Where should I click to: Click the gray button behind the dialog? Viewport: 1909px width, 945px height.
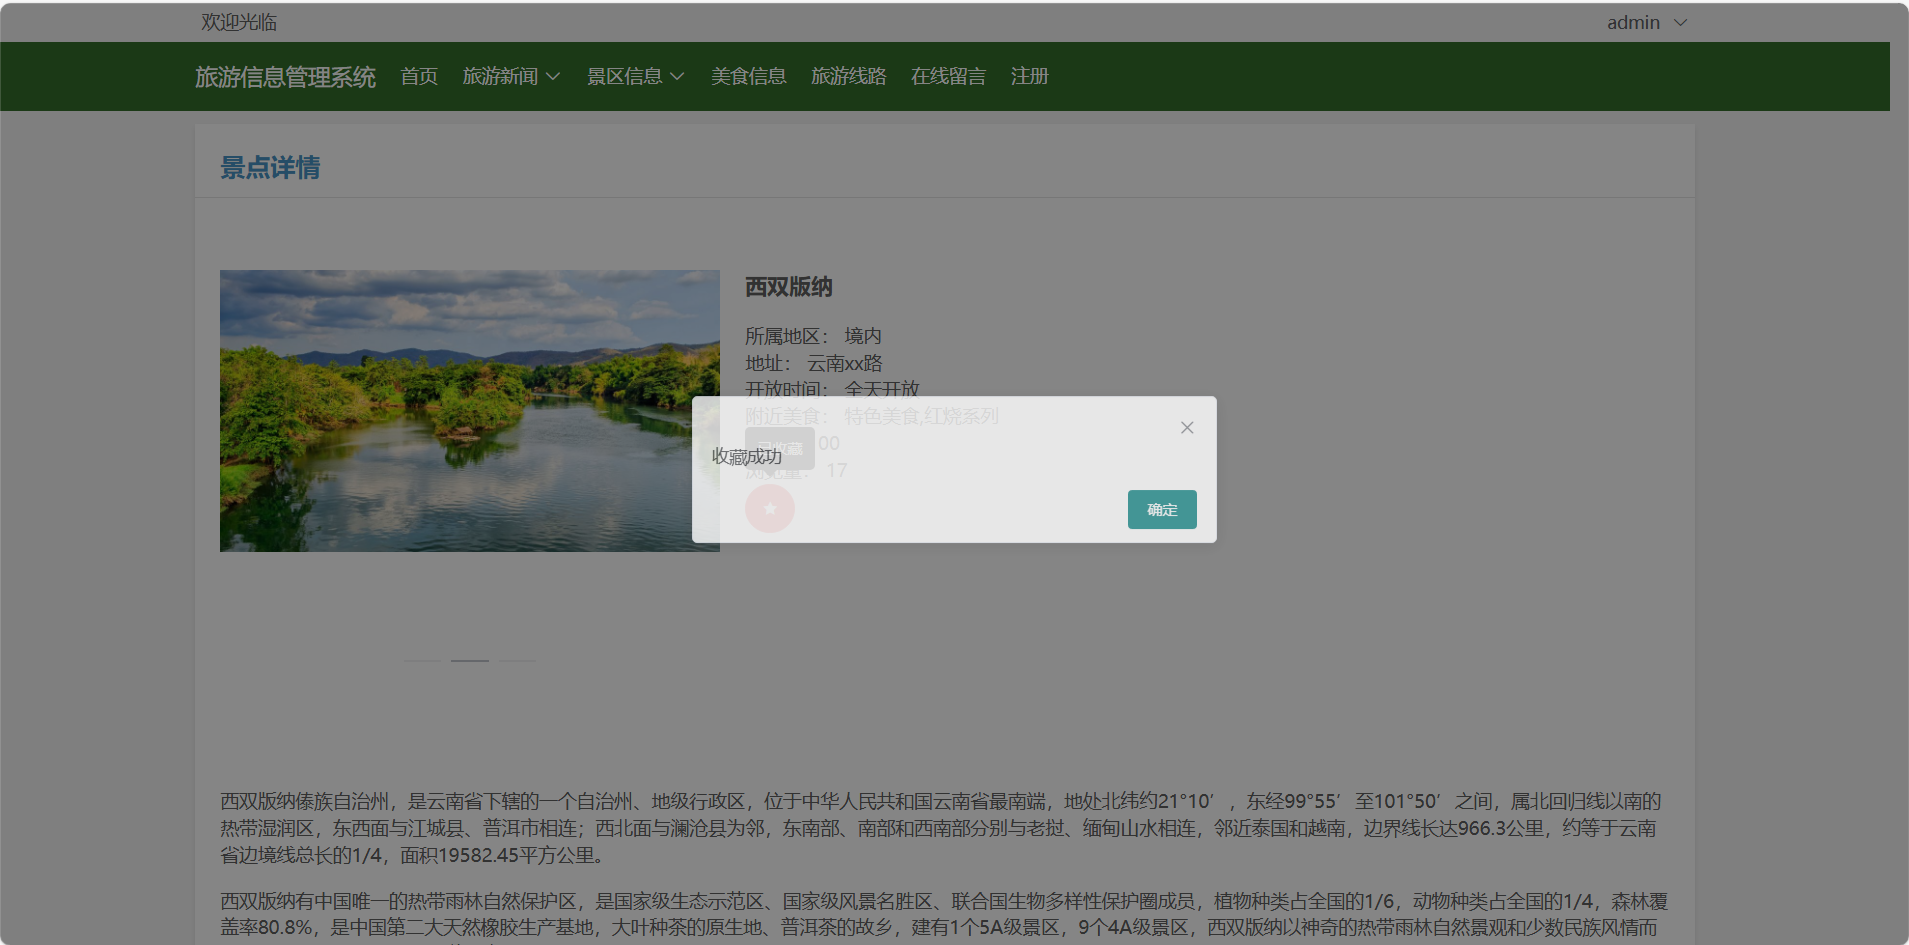point(779,449)
